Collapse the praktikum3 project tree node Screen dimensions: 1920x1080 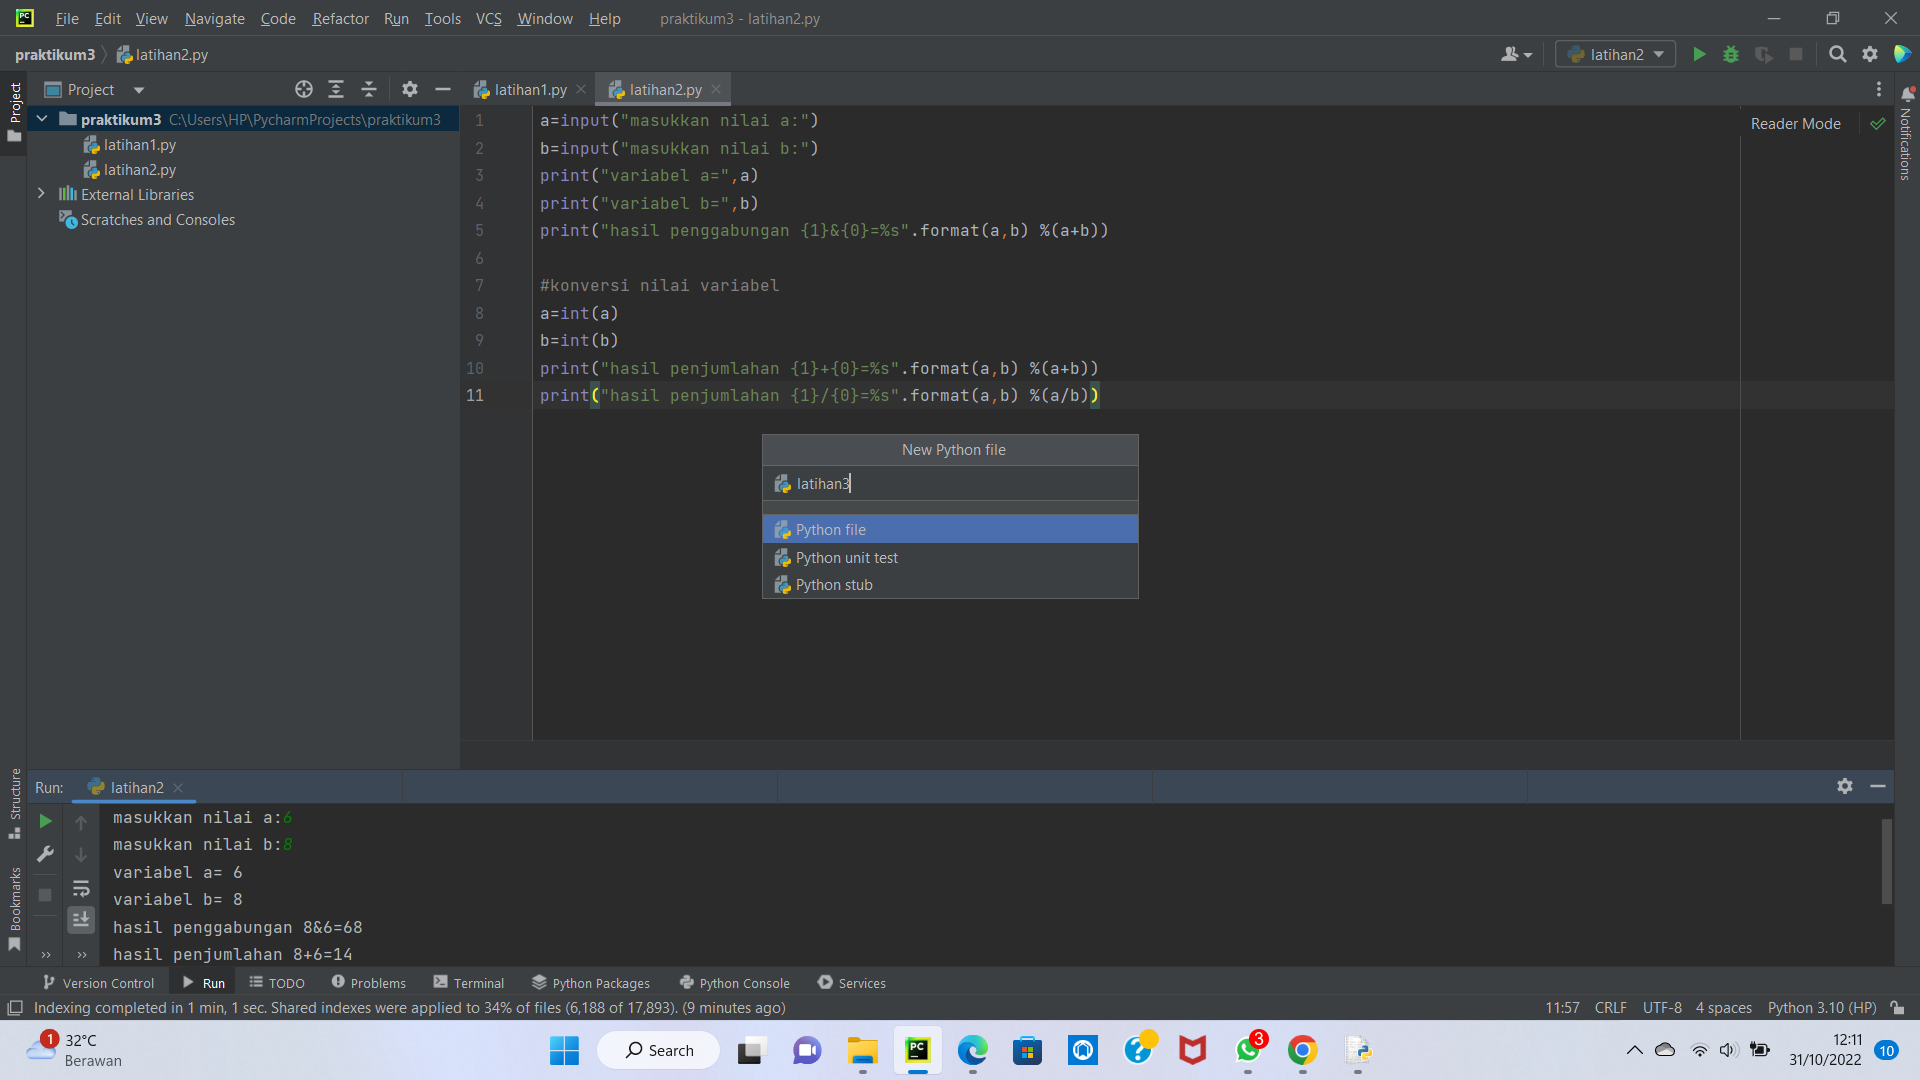pos(41,118)
